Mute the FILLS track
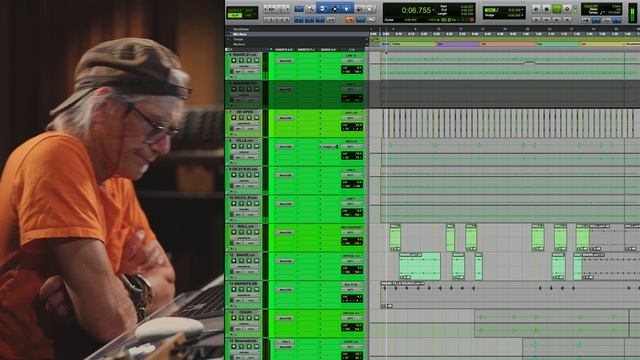 pos(256,146)
